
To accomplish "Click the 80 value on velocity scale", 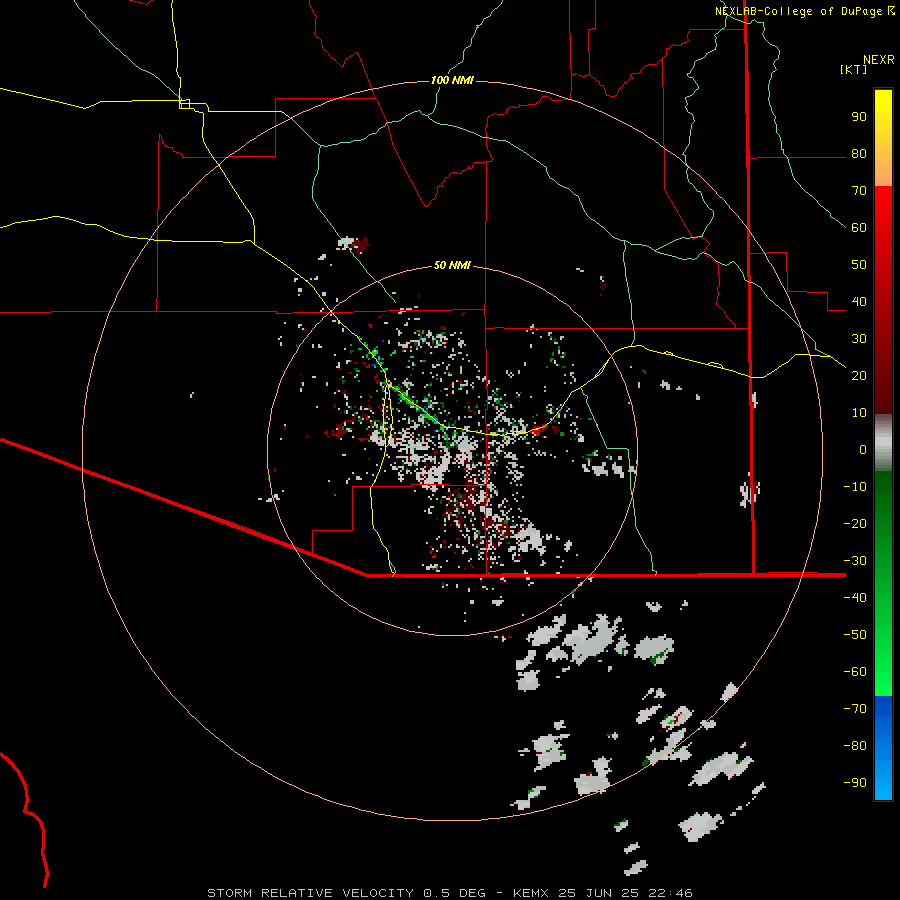I will (859, 154).
